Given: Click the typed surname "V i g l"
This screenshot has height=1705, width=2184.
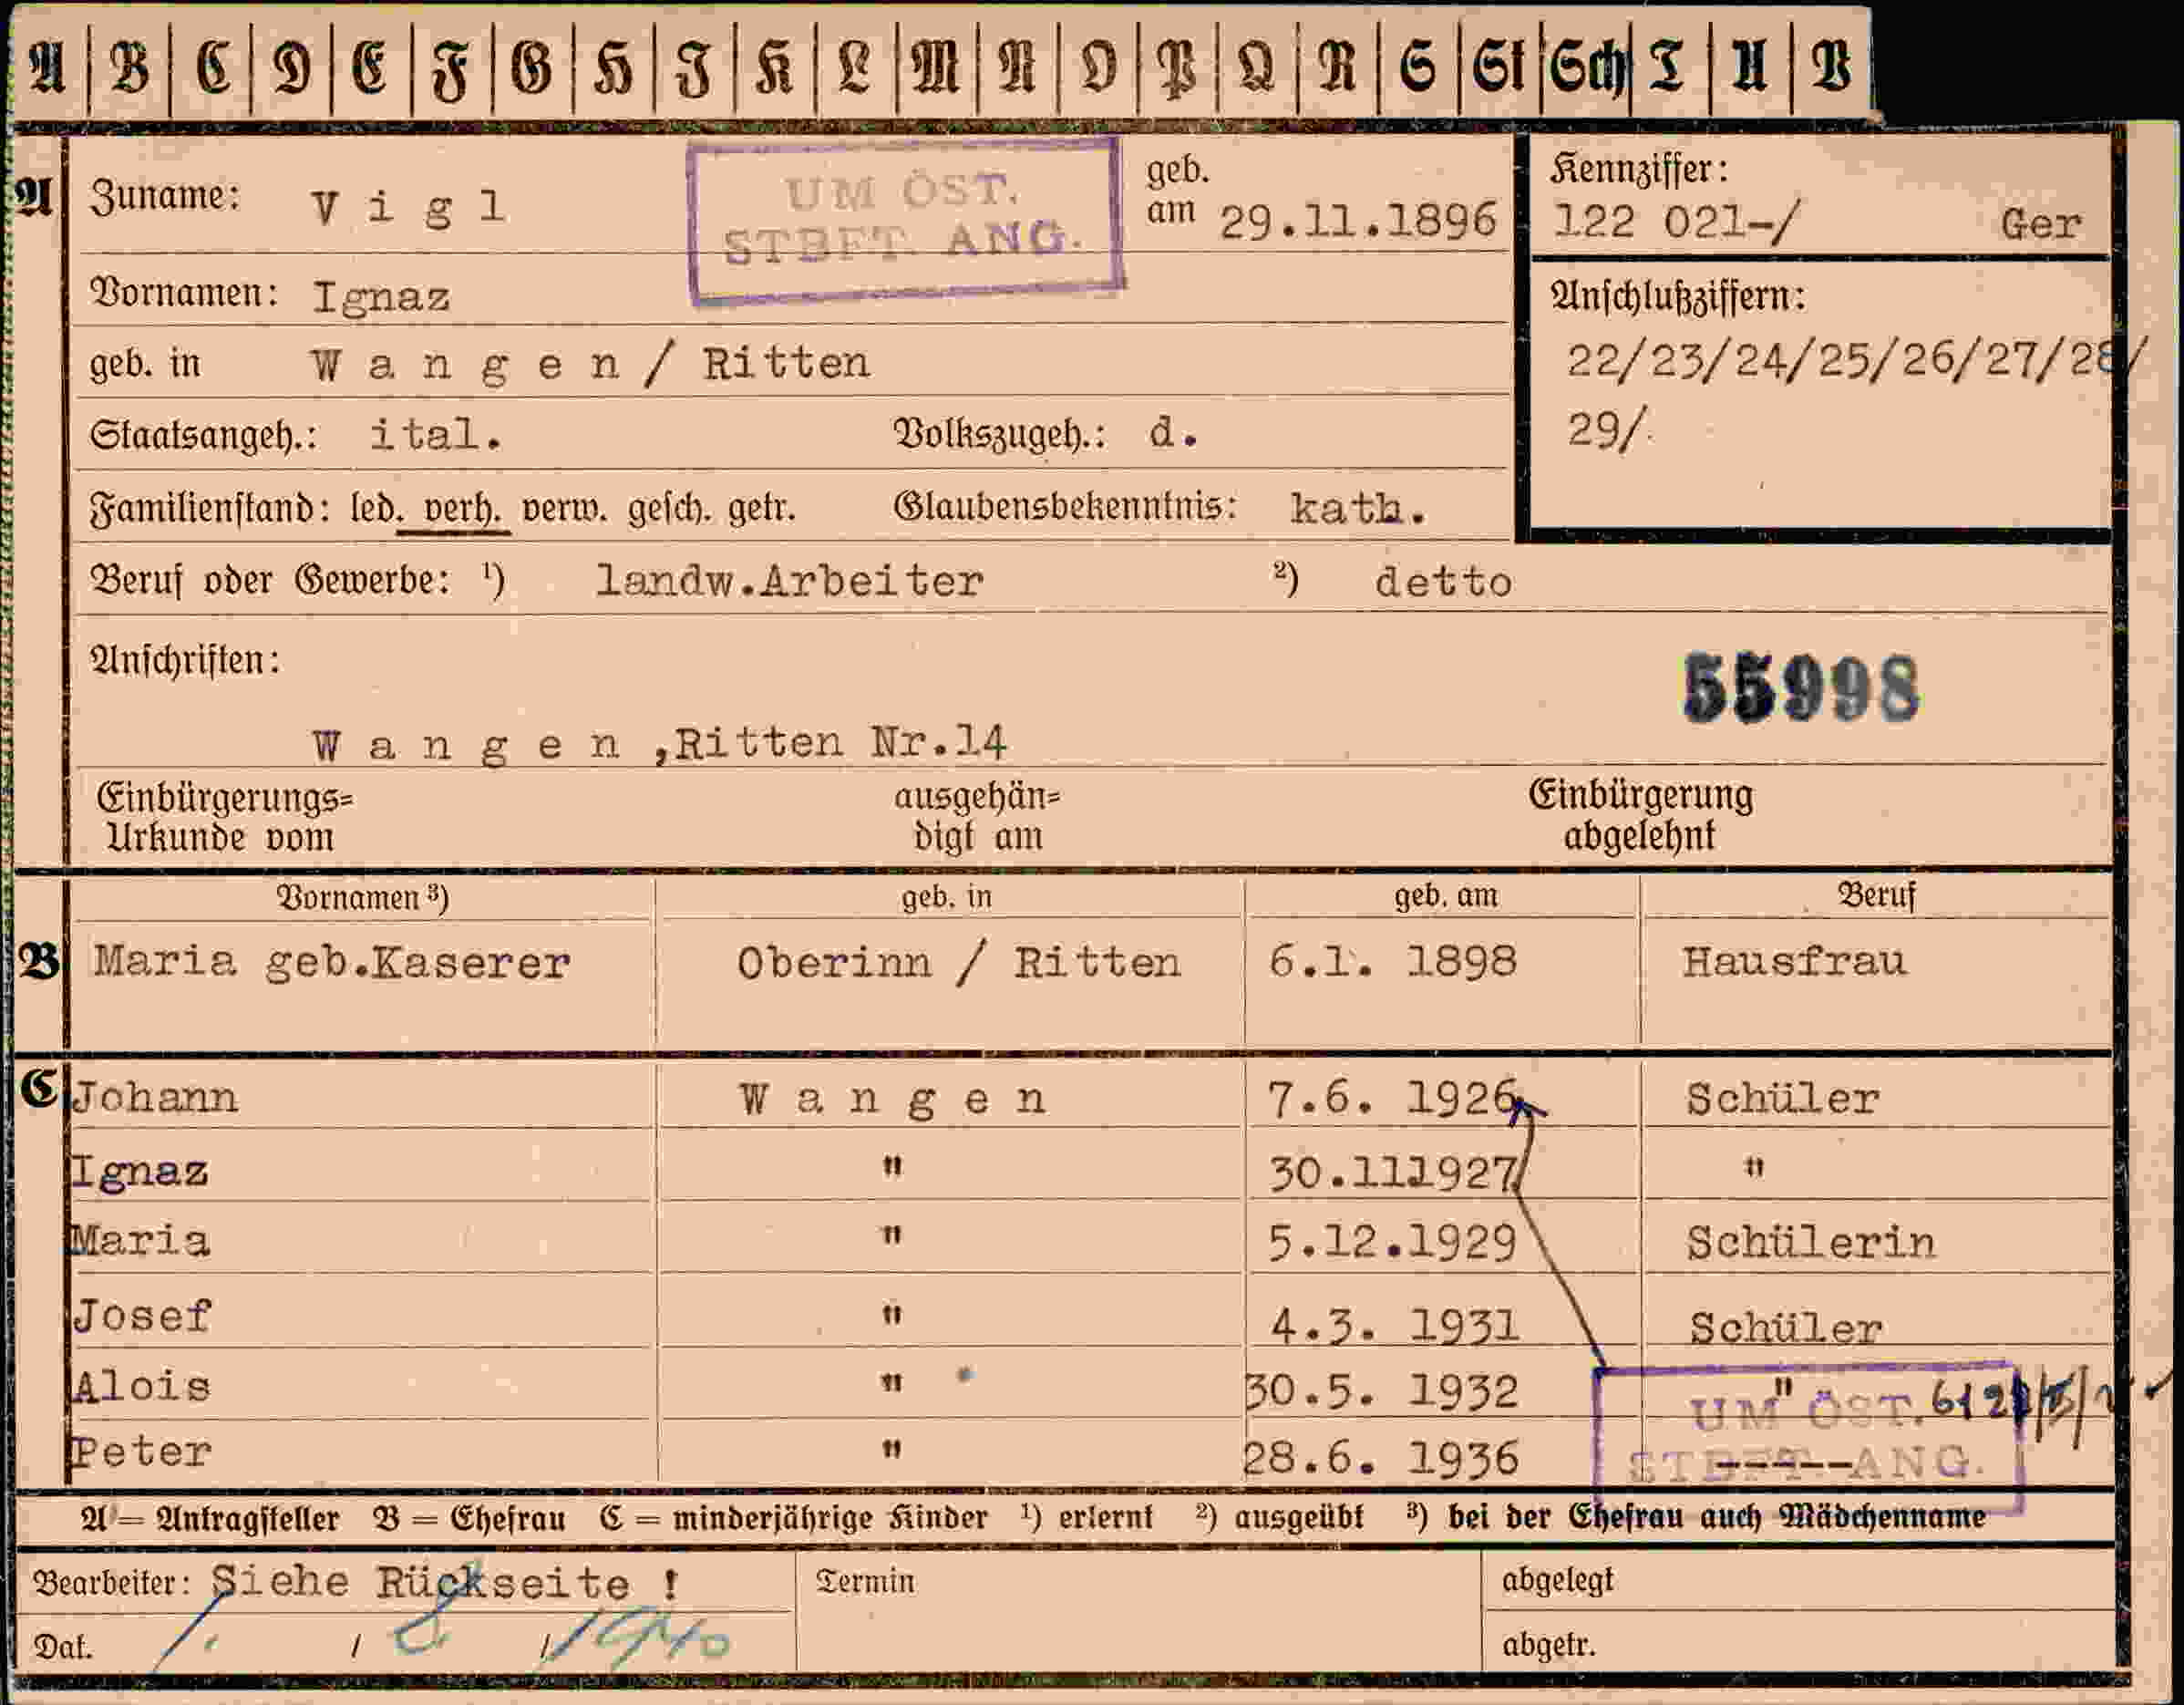Looking at the screenshot, I should [408, 208].
